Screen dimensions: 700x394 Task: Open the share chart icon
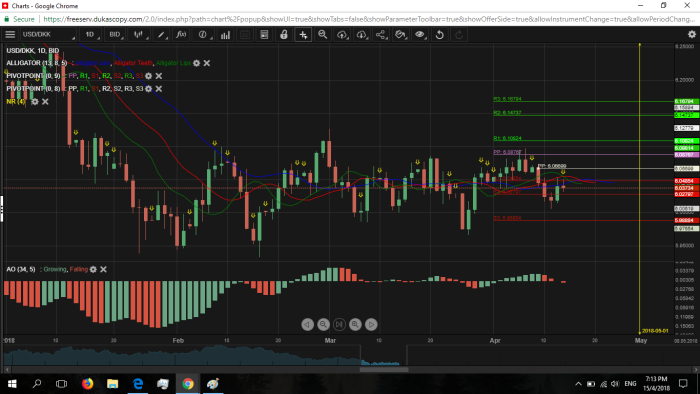(381, 34)
